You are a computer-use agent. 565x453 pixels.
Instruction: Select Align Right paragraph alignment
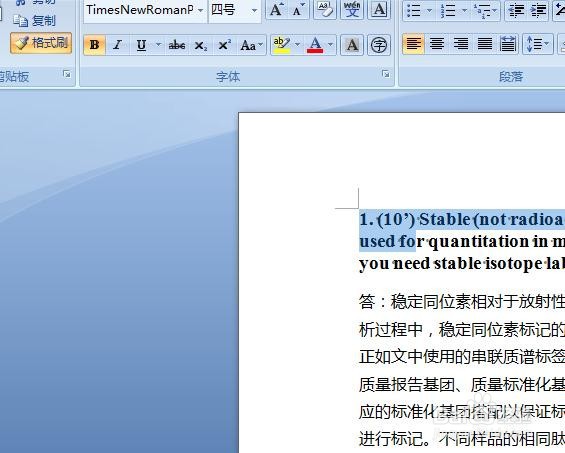tap(461, 44)
